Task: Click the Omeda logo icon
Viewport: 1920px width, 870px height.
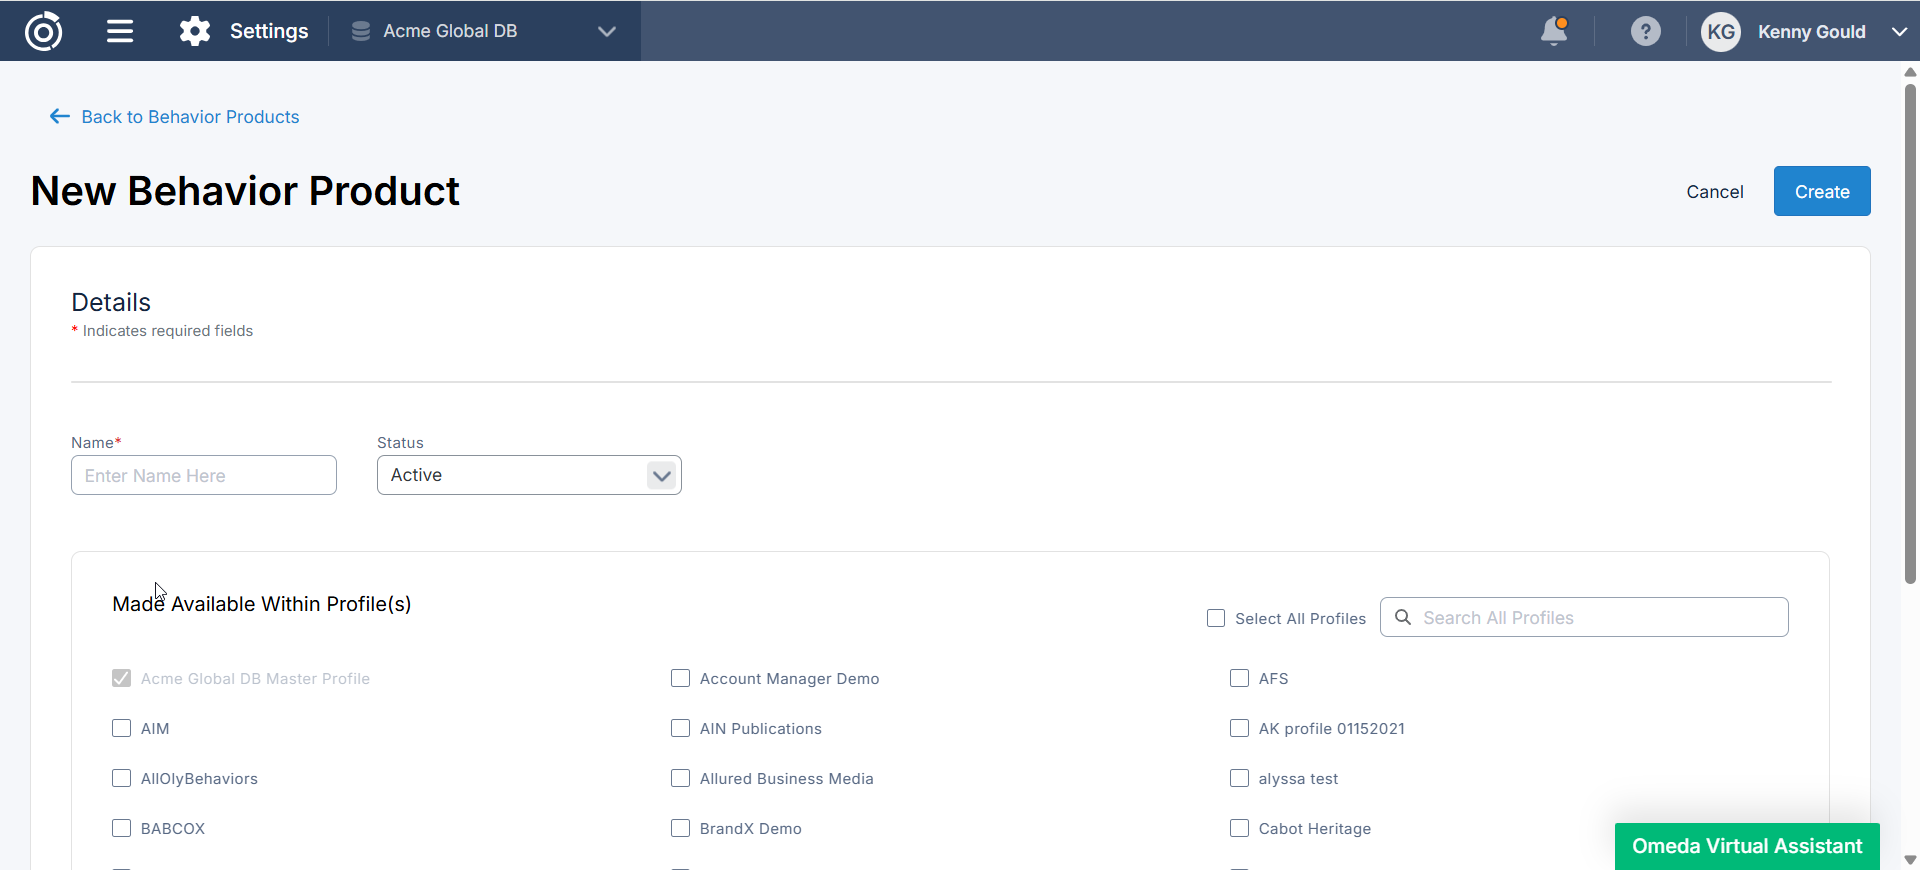Action: [43, 31]
